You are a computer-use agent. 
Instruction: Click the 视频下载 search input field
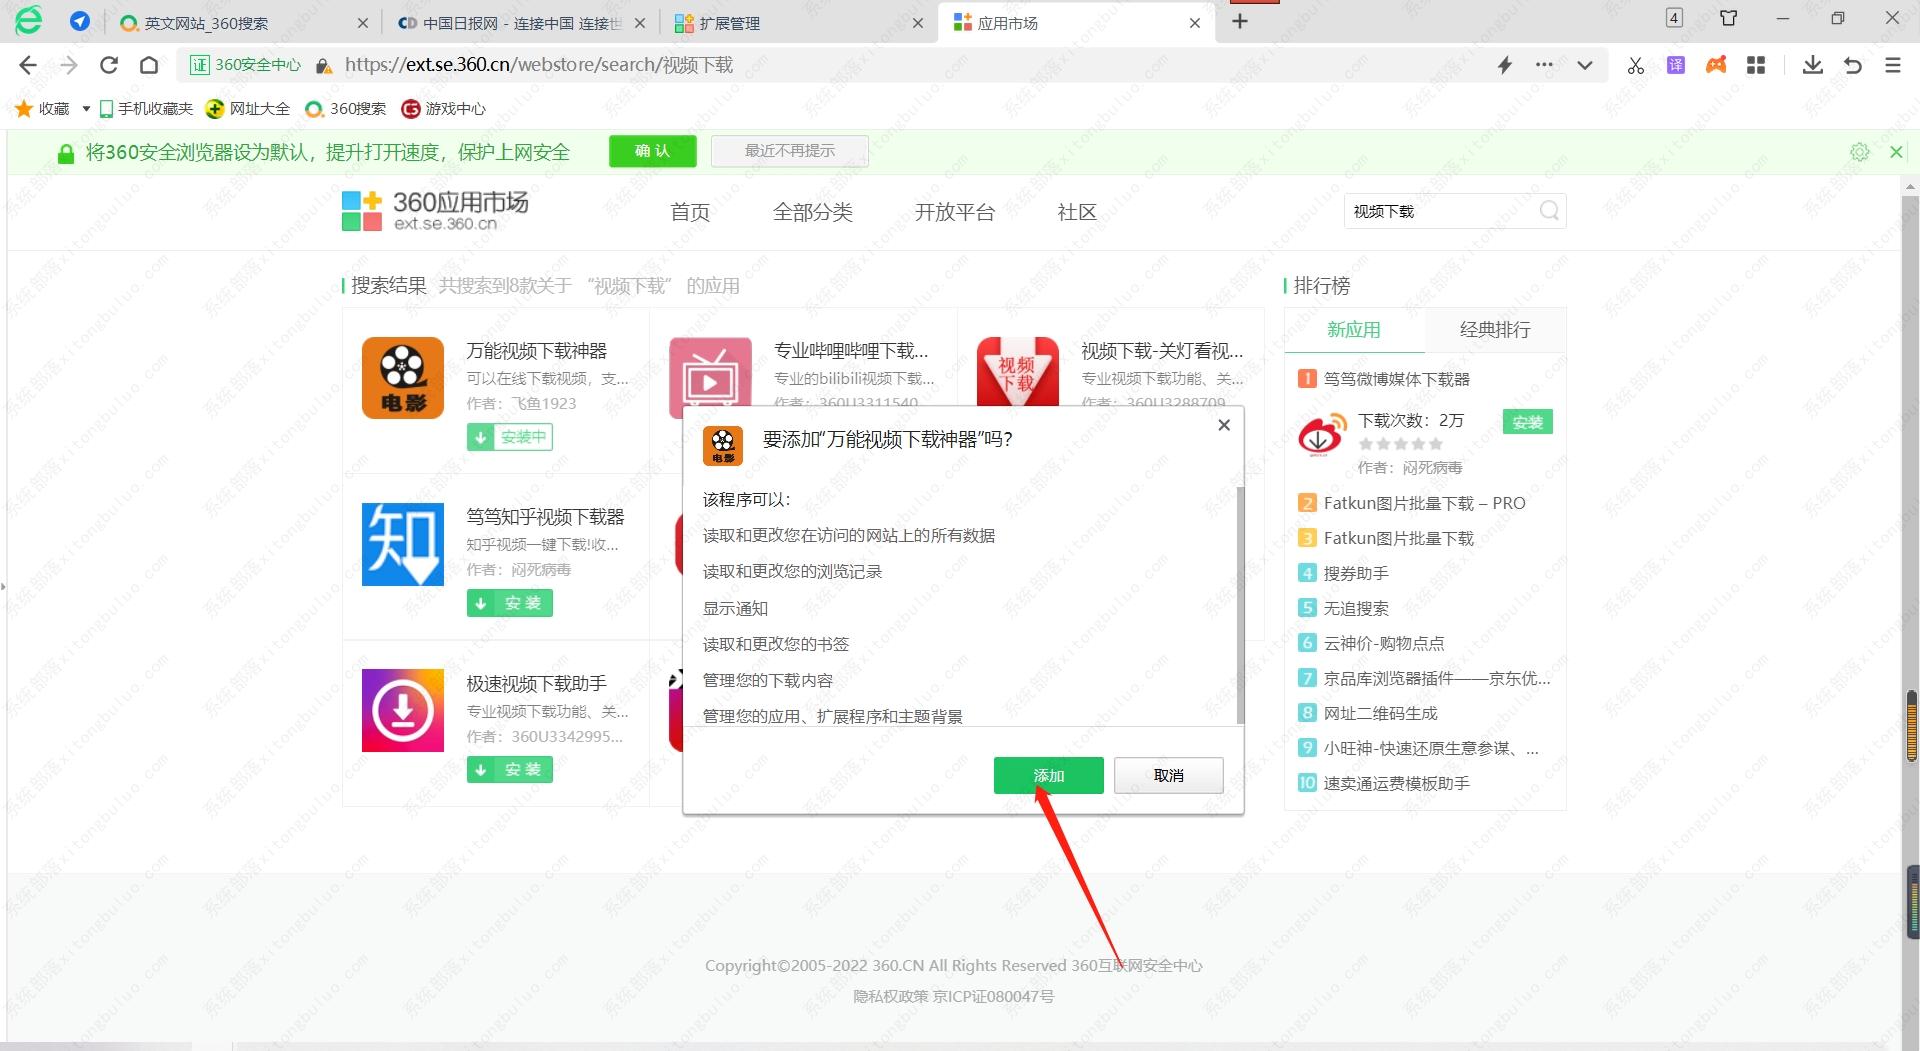pos(1440,211)
